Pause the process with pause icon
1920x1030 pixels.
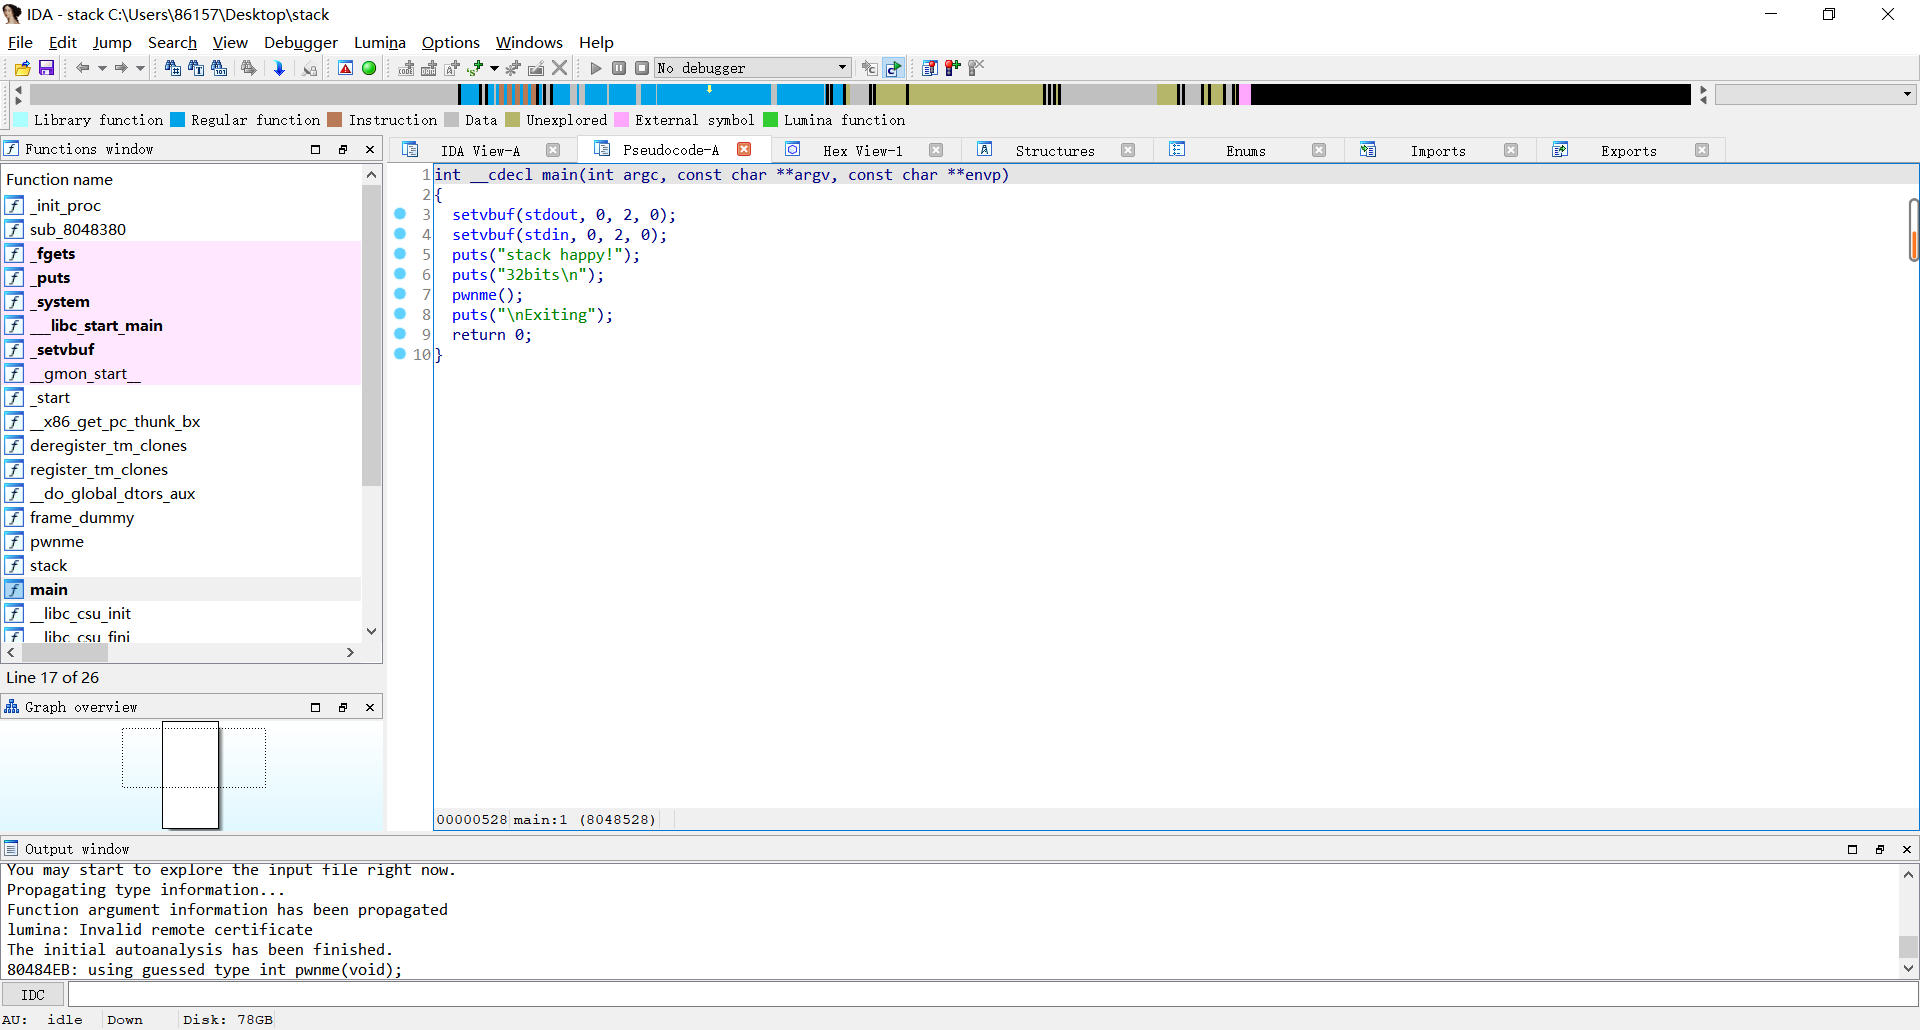click(x=619, y=68)
